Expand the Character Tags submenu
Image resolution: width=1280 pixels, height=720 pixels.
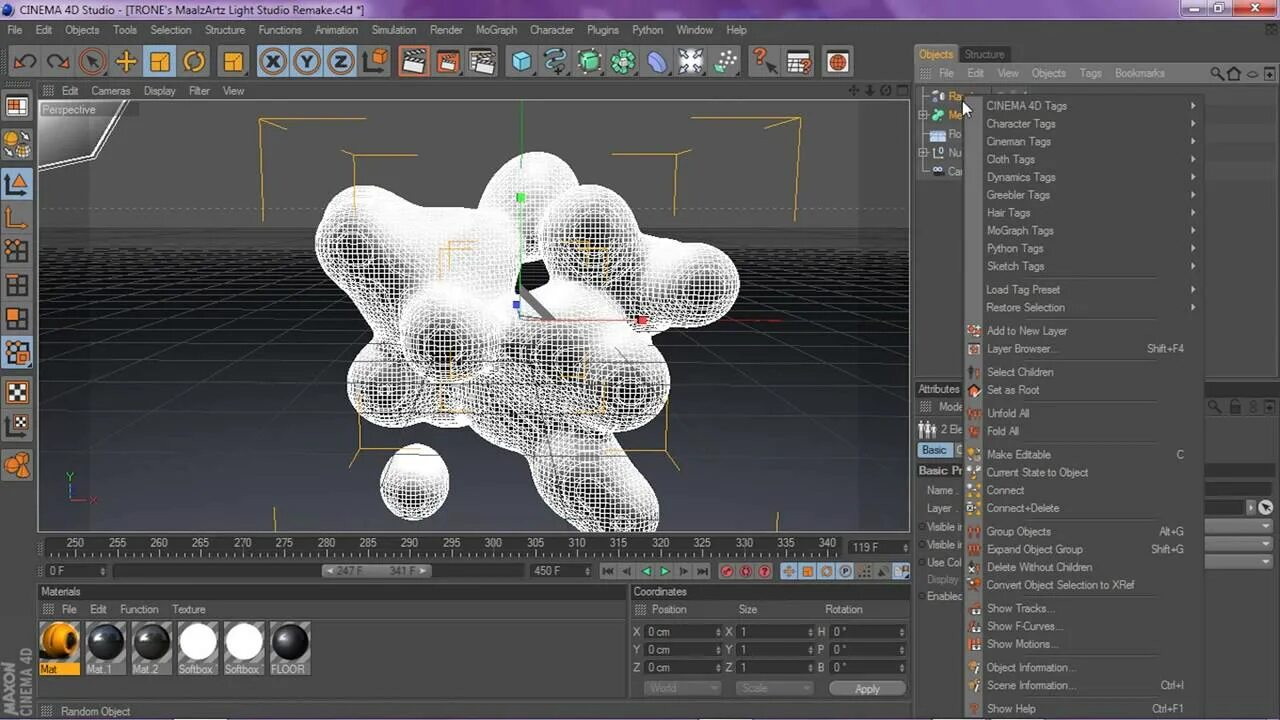(1085, 124)
